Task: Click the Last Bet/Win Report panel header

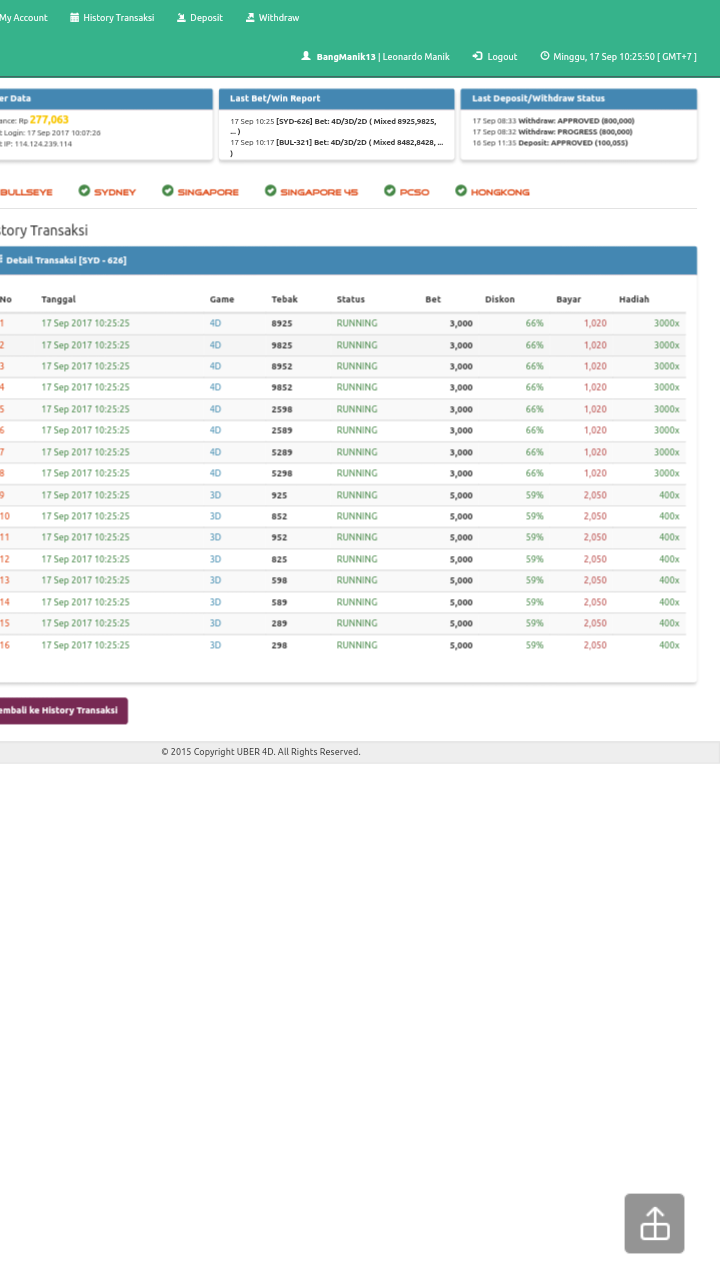Action: click(336, 99)
